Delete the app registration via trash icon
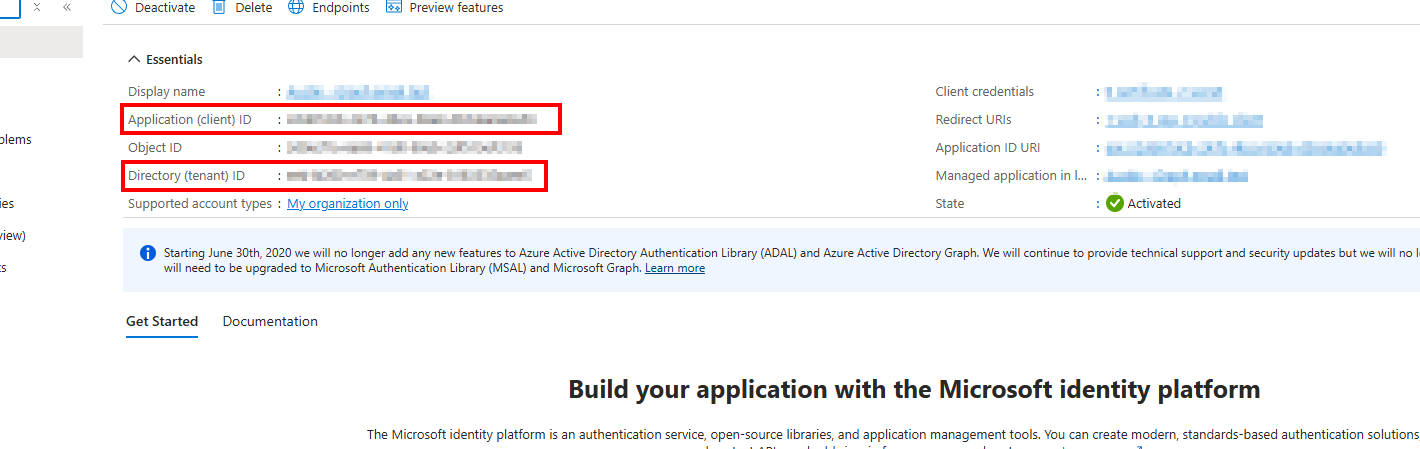 point(219,8)
